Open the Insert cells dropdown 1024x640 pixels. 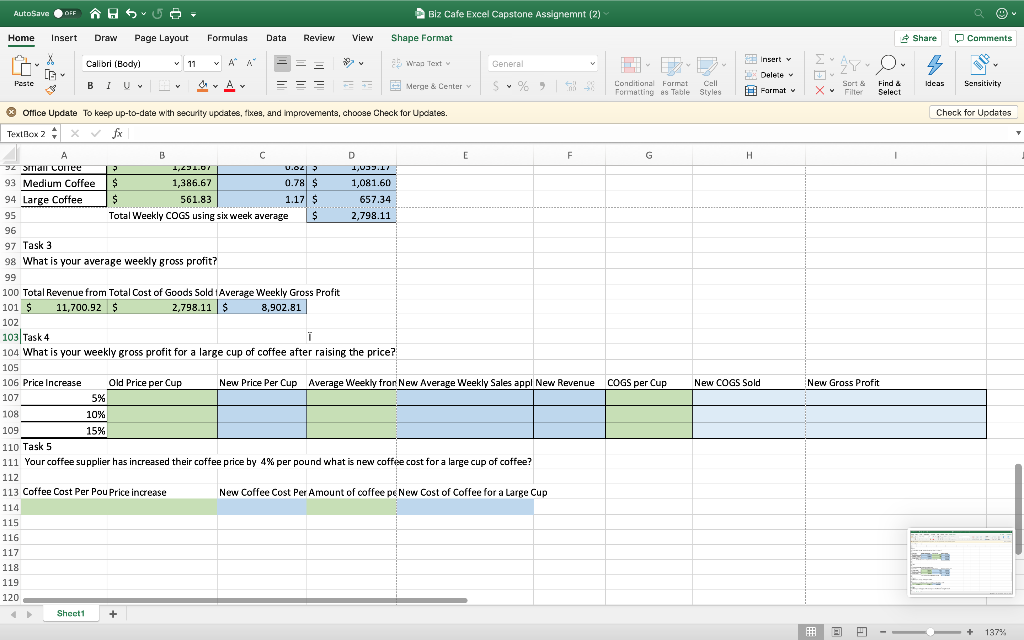769,59
